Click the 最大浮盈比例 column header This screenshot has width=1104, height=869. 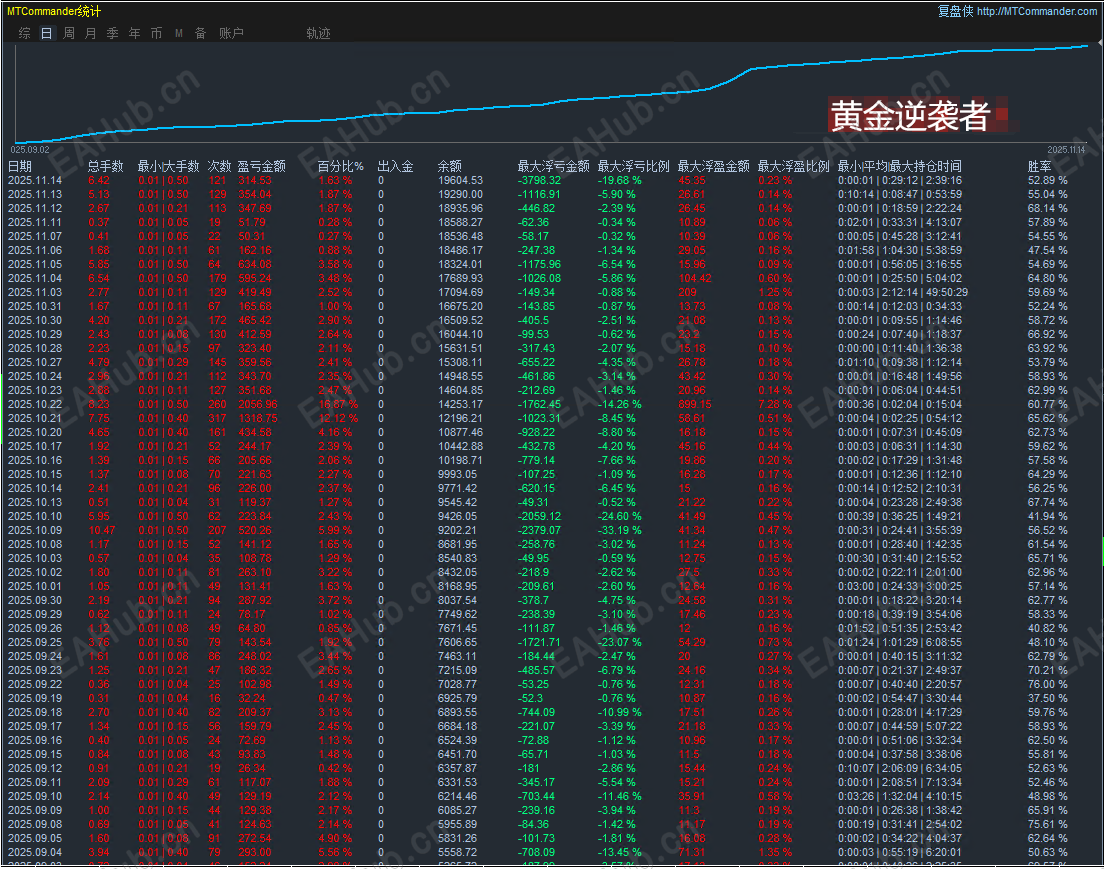pyautogui.click(x=794, y=166)
